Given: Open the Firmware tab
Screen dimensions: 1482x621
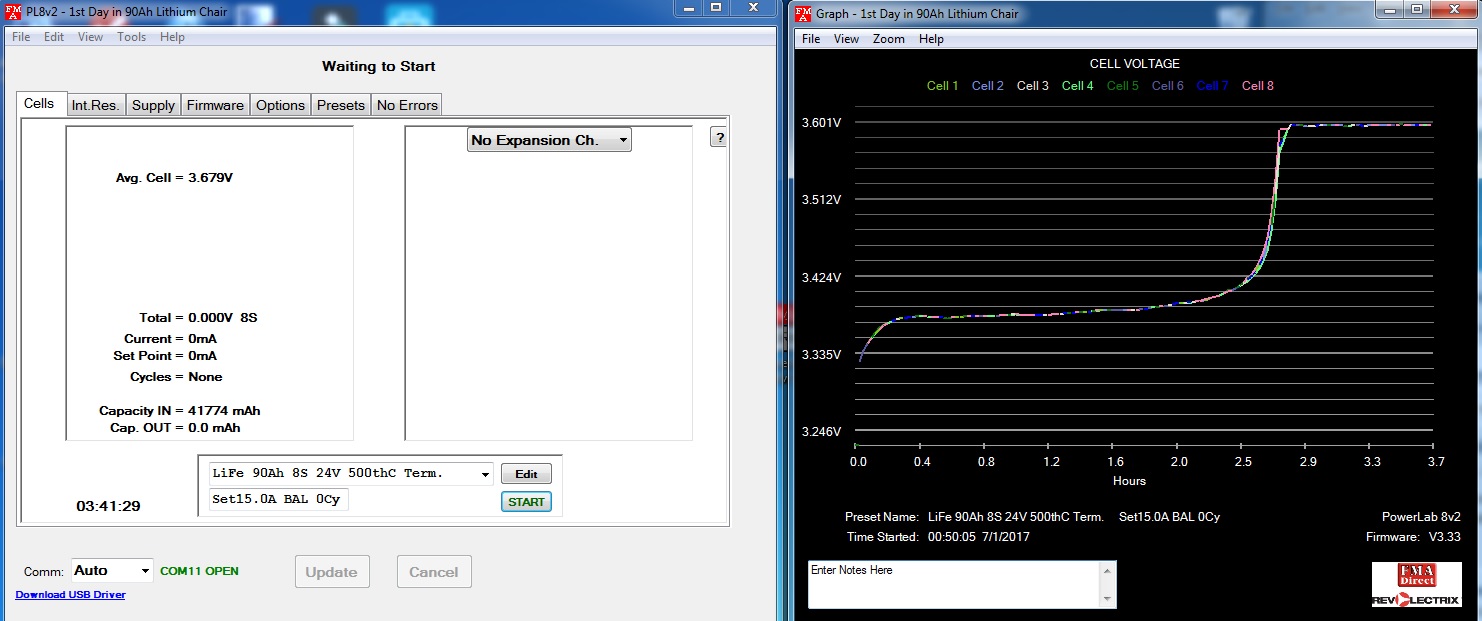Looking at the screenshot, I should [x=214, y=105].
